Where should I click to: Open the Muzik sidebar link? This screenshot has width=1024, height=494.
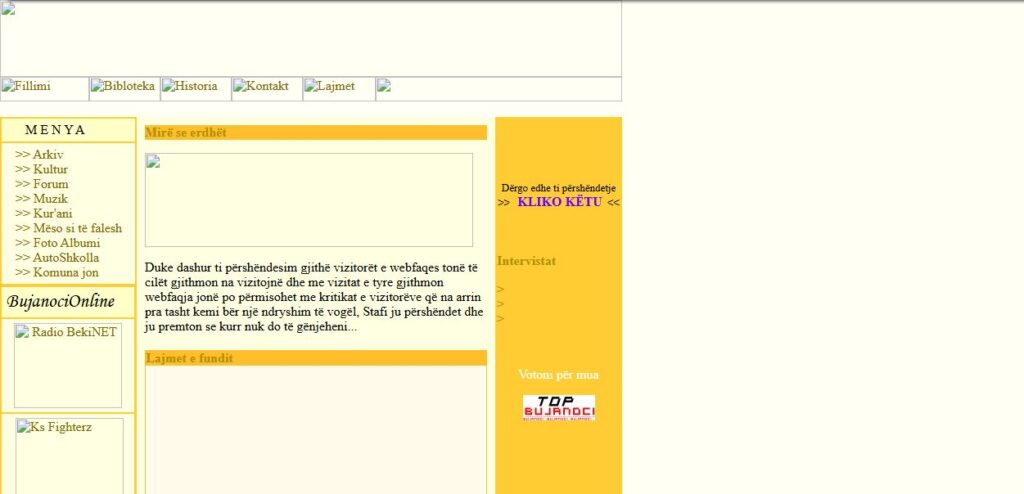[50, 199]
